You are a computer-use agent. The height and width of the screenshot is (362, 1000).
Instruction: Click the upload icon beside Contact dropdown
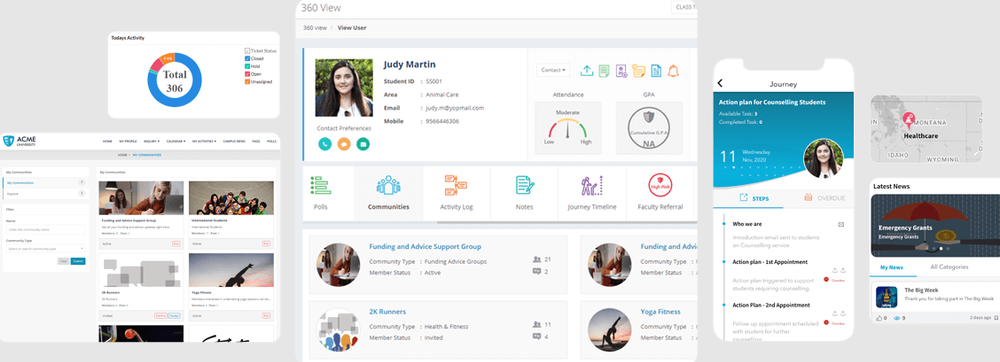pos(587,70)
